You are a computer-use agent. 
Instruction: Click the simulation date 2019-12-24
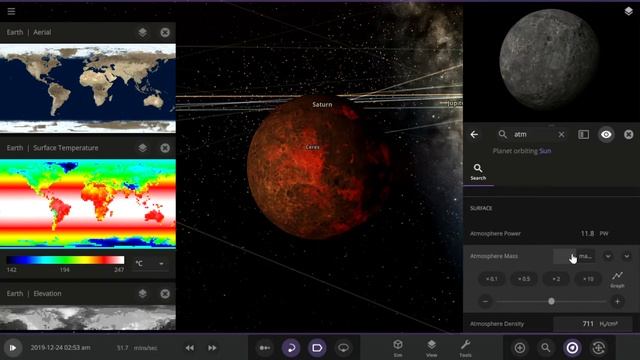[x=60, y=348]
